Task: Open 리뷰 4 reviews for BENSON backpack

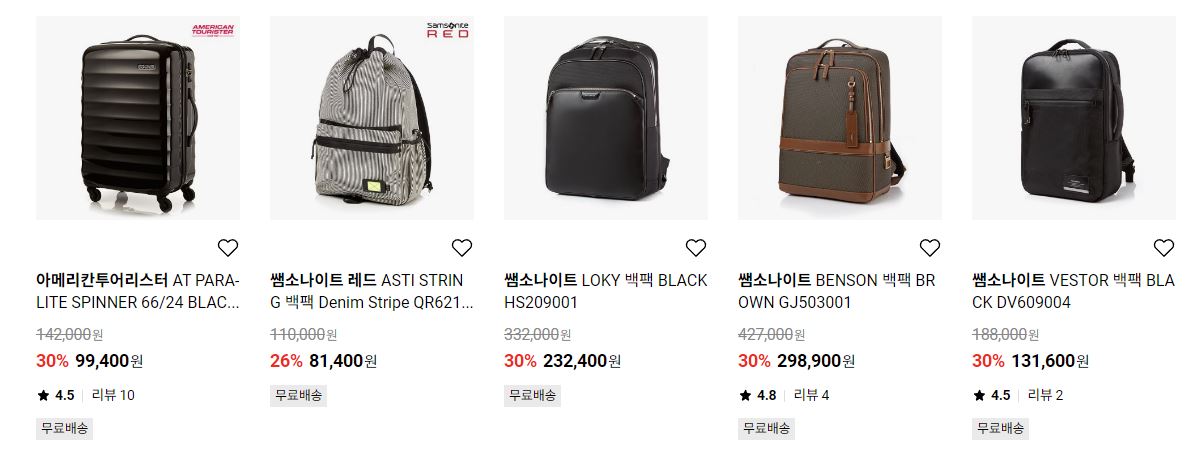Action: click(x=811, y=395)
